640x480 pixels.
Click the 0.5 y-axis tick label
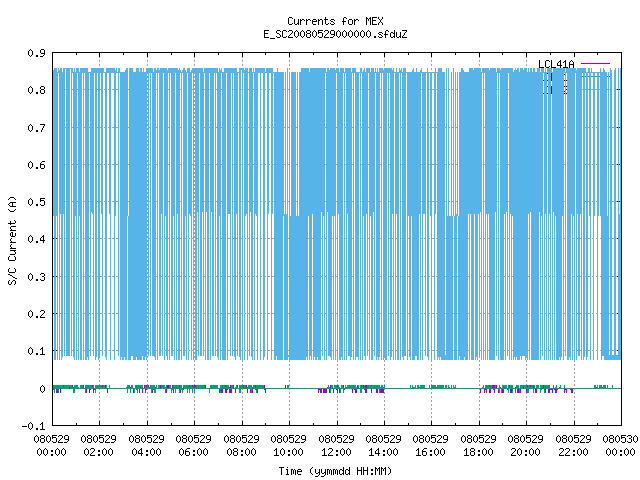(36, 202)
